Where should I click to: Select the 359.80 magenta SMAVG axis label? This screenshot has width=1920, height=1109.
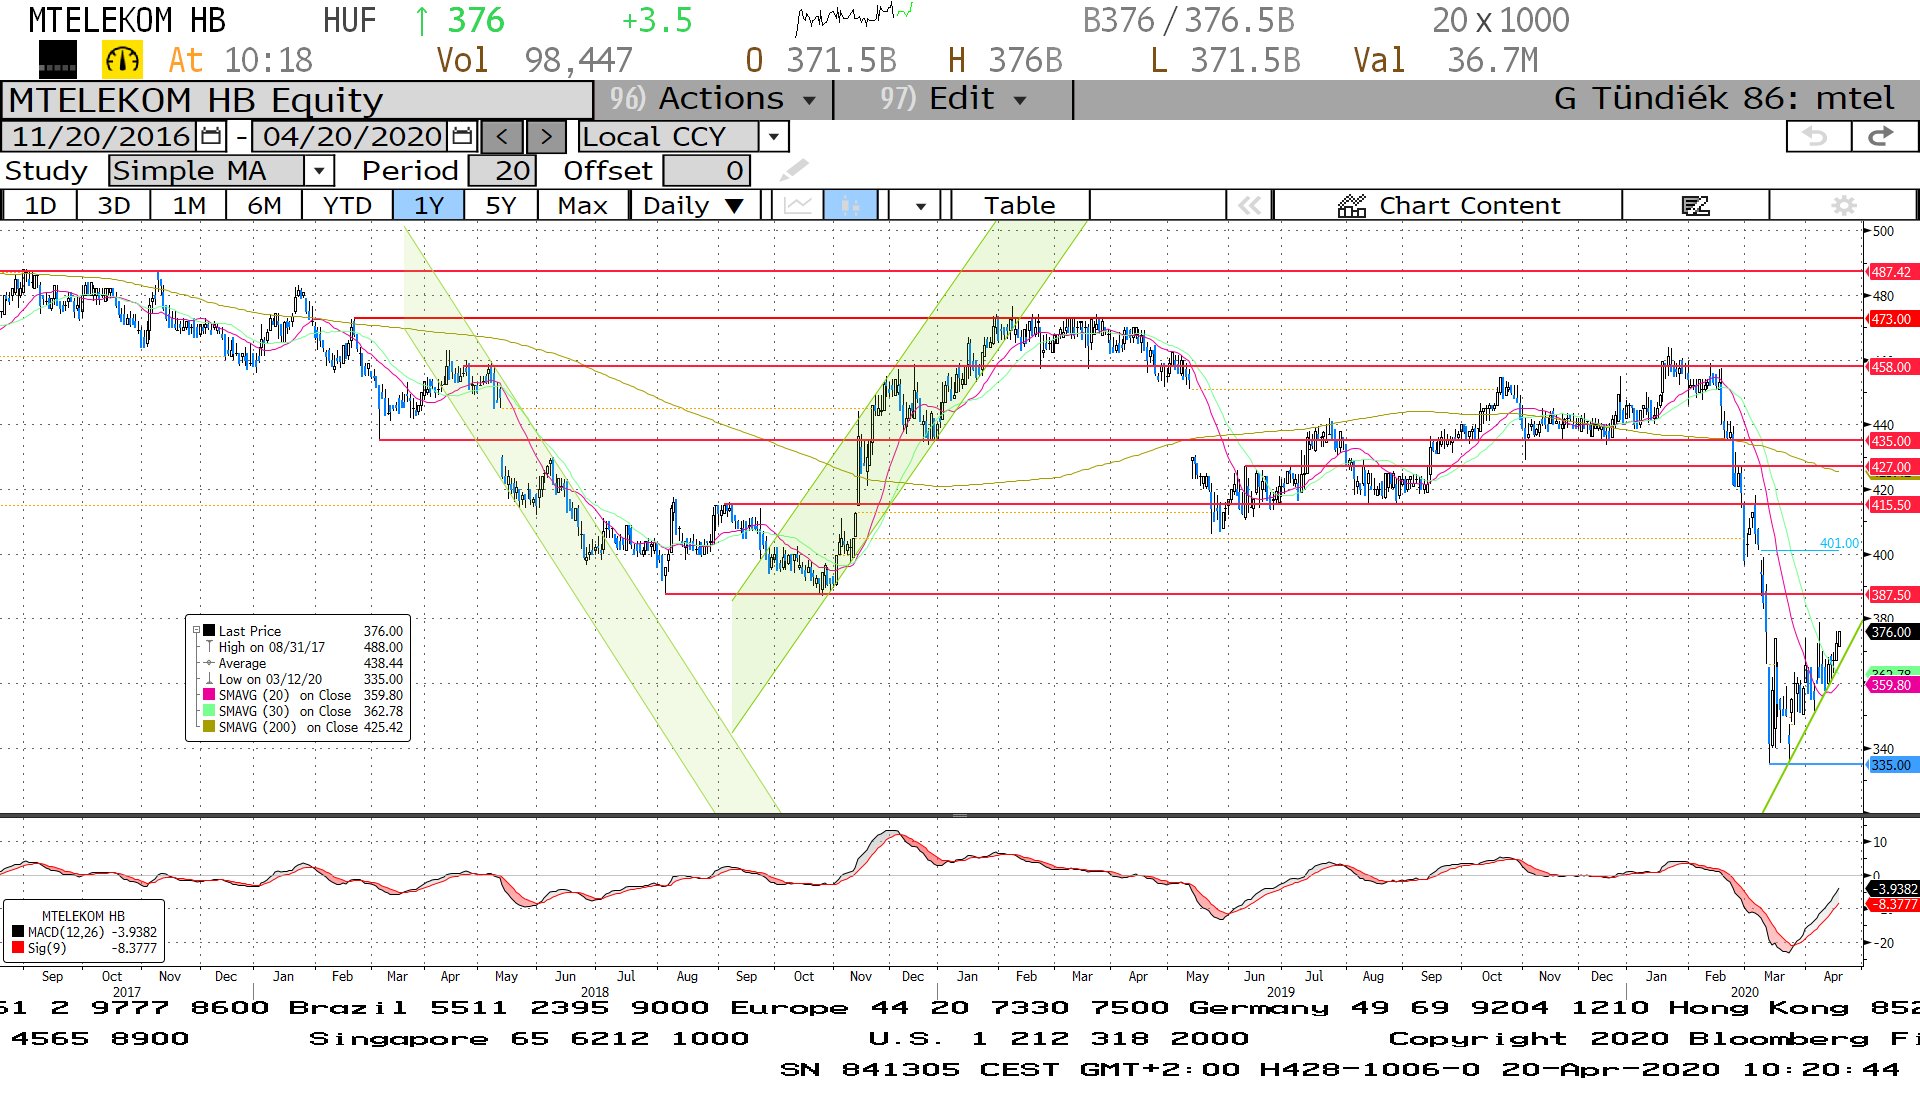tap(1892, 685)
